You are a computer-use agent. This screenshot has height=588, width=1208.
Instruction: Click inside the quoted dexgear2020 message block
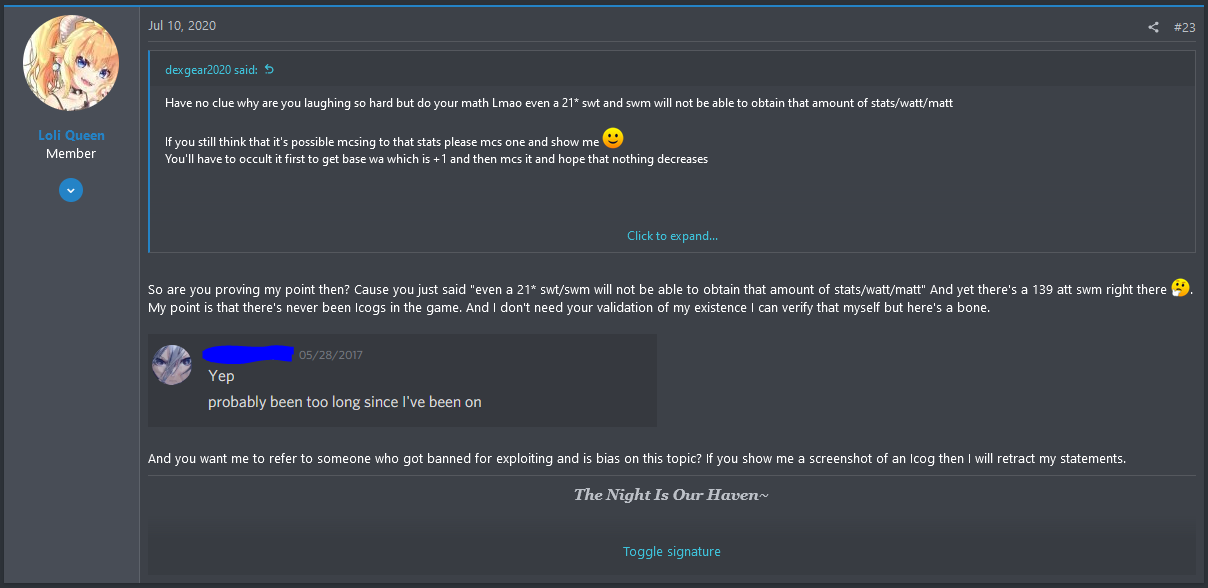tap(672, 152)
